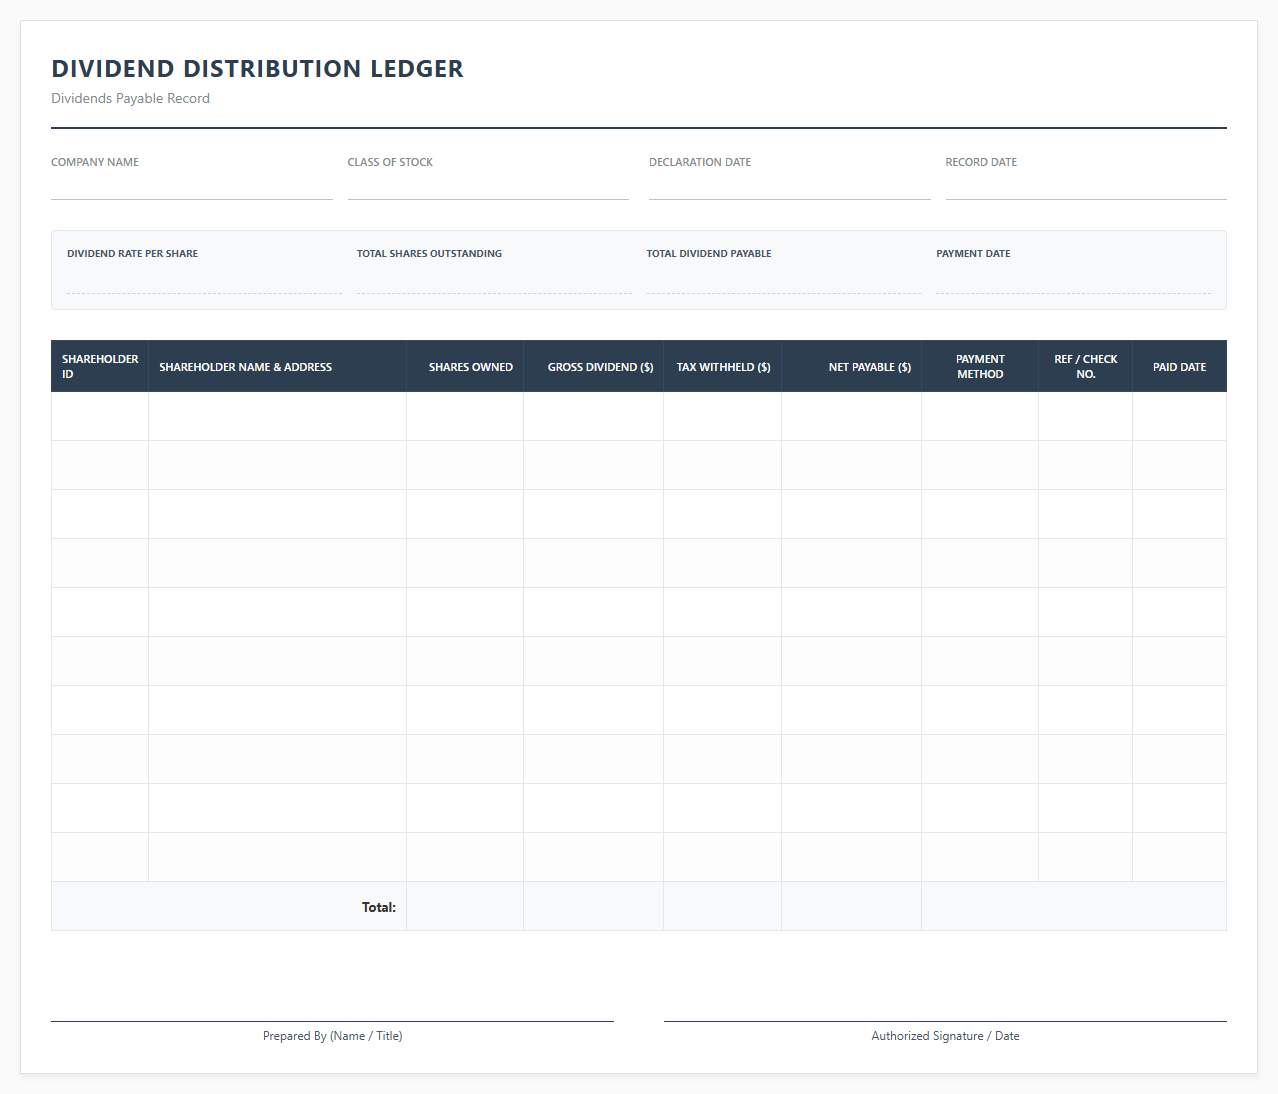The image size is (1278, 1094).
Task: Click the Authorized Signature / Date caption
Action: tap(945, 1036)
